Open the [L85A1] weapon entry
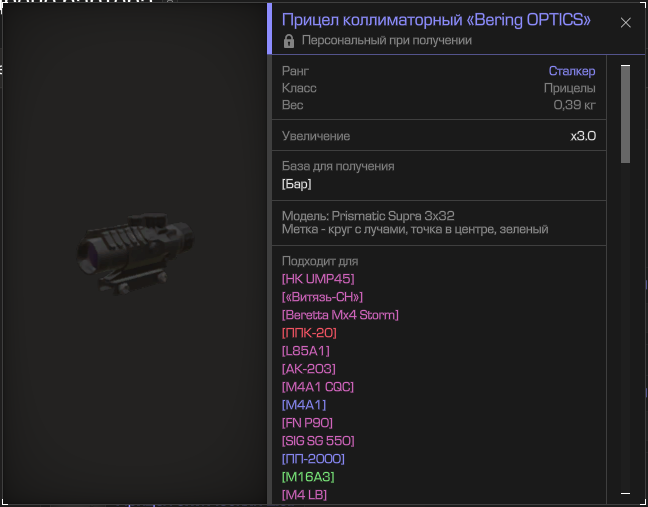The image size is (648, 507). click(x=305, y=351)
